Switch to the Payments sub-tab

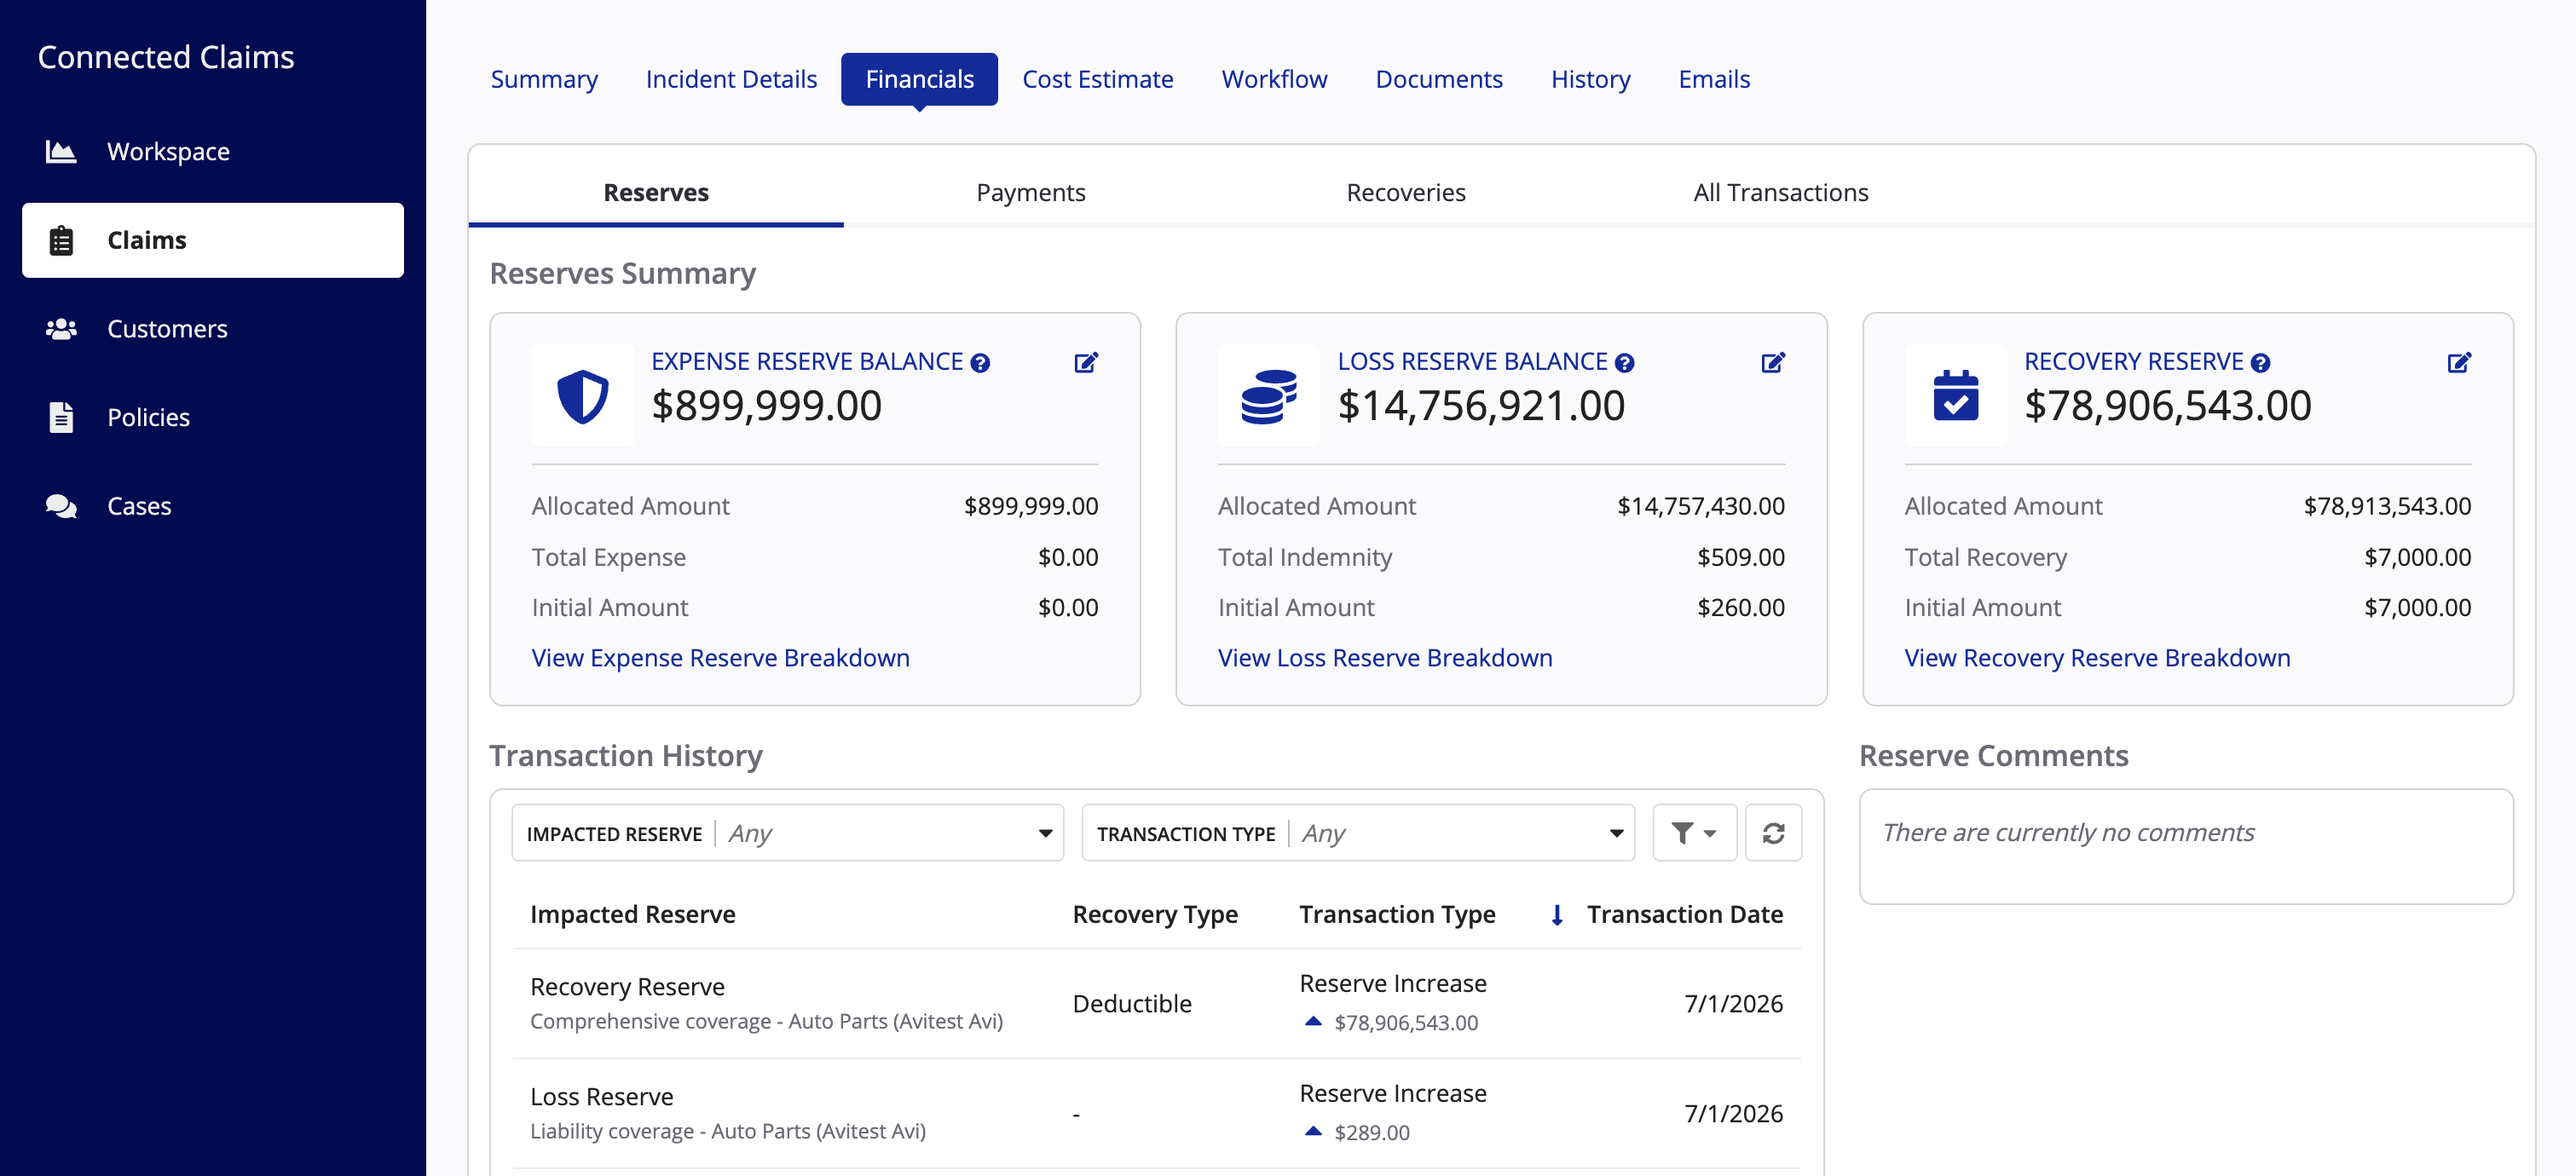pyautogui.click(x=1031, y=192)
